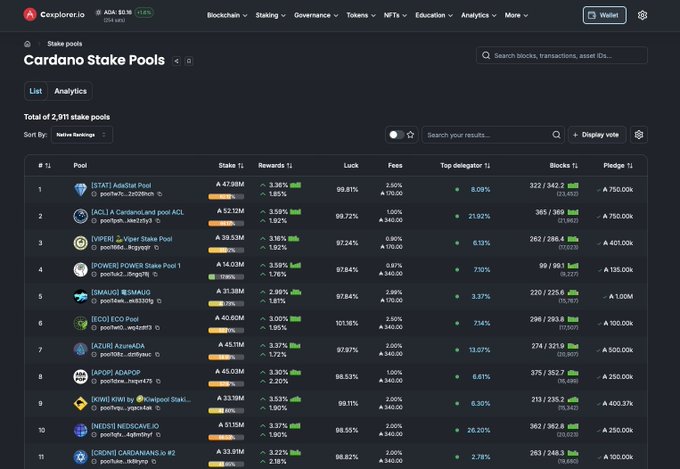
Task: Expand the Governance menu
Action: pyautogui.click(x=316, y=15)
